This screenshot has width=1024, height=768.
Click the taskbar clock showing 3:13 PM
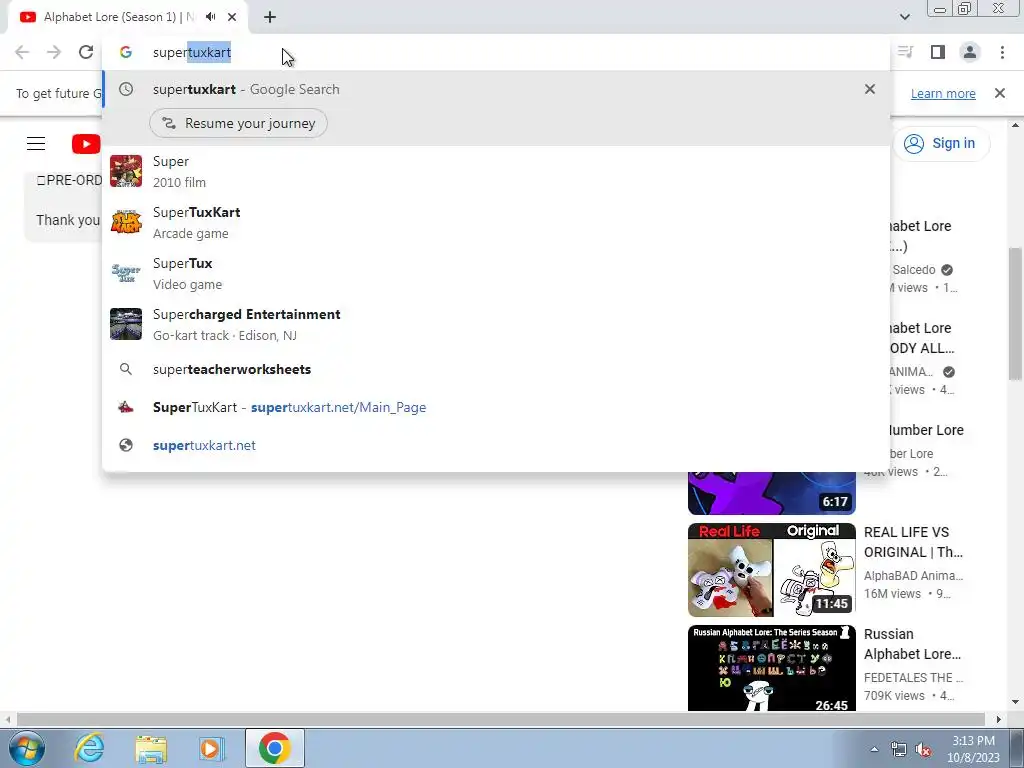pos(973,749)
